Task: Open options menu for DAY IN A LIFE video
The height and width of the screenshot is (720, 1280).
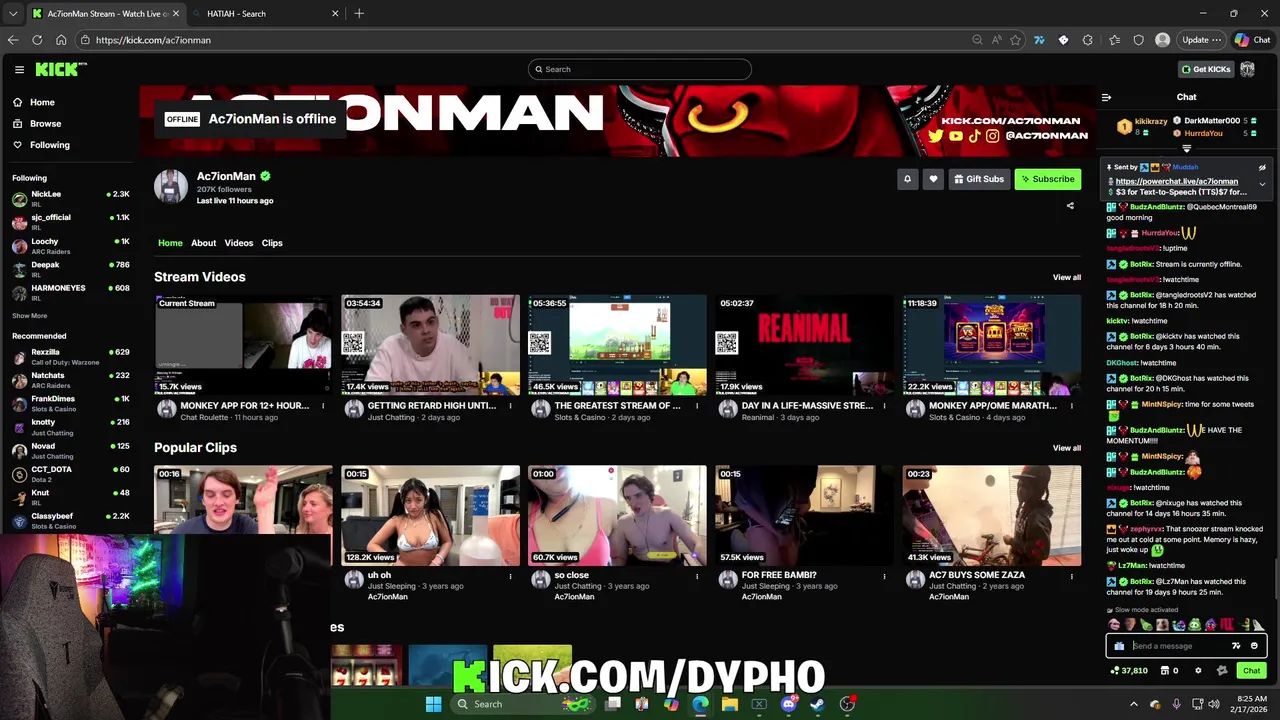Action: [x=884, y=406]
